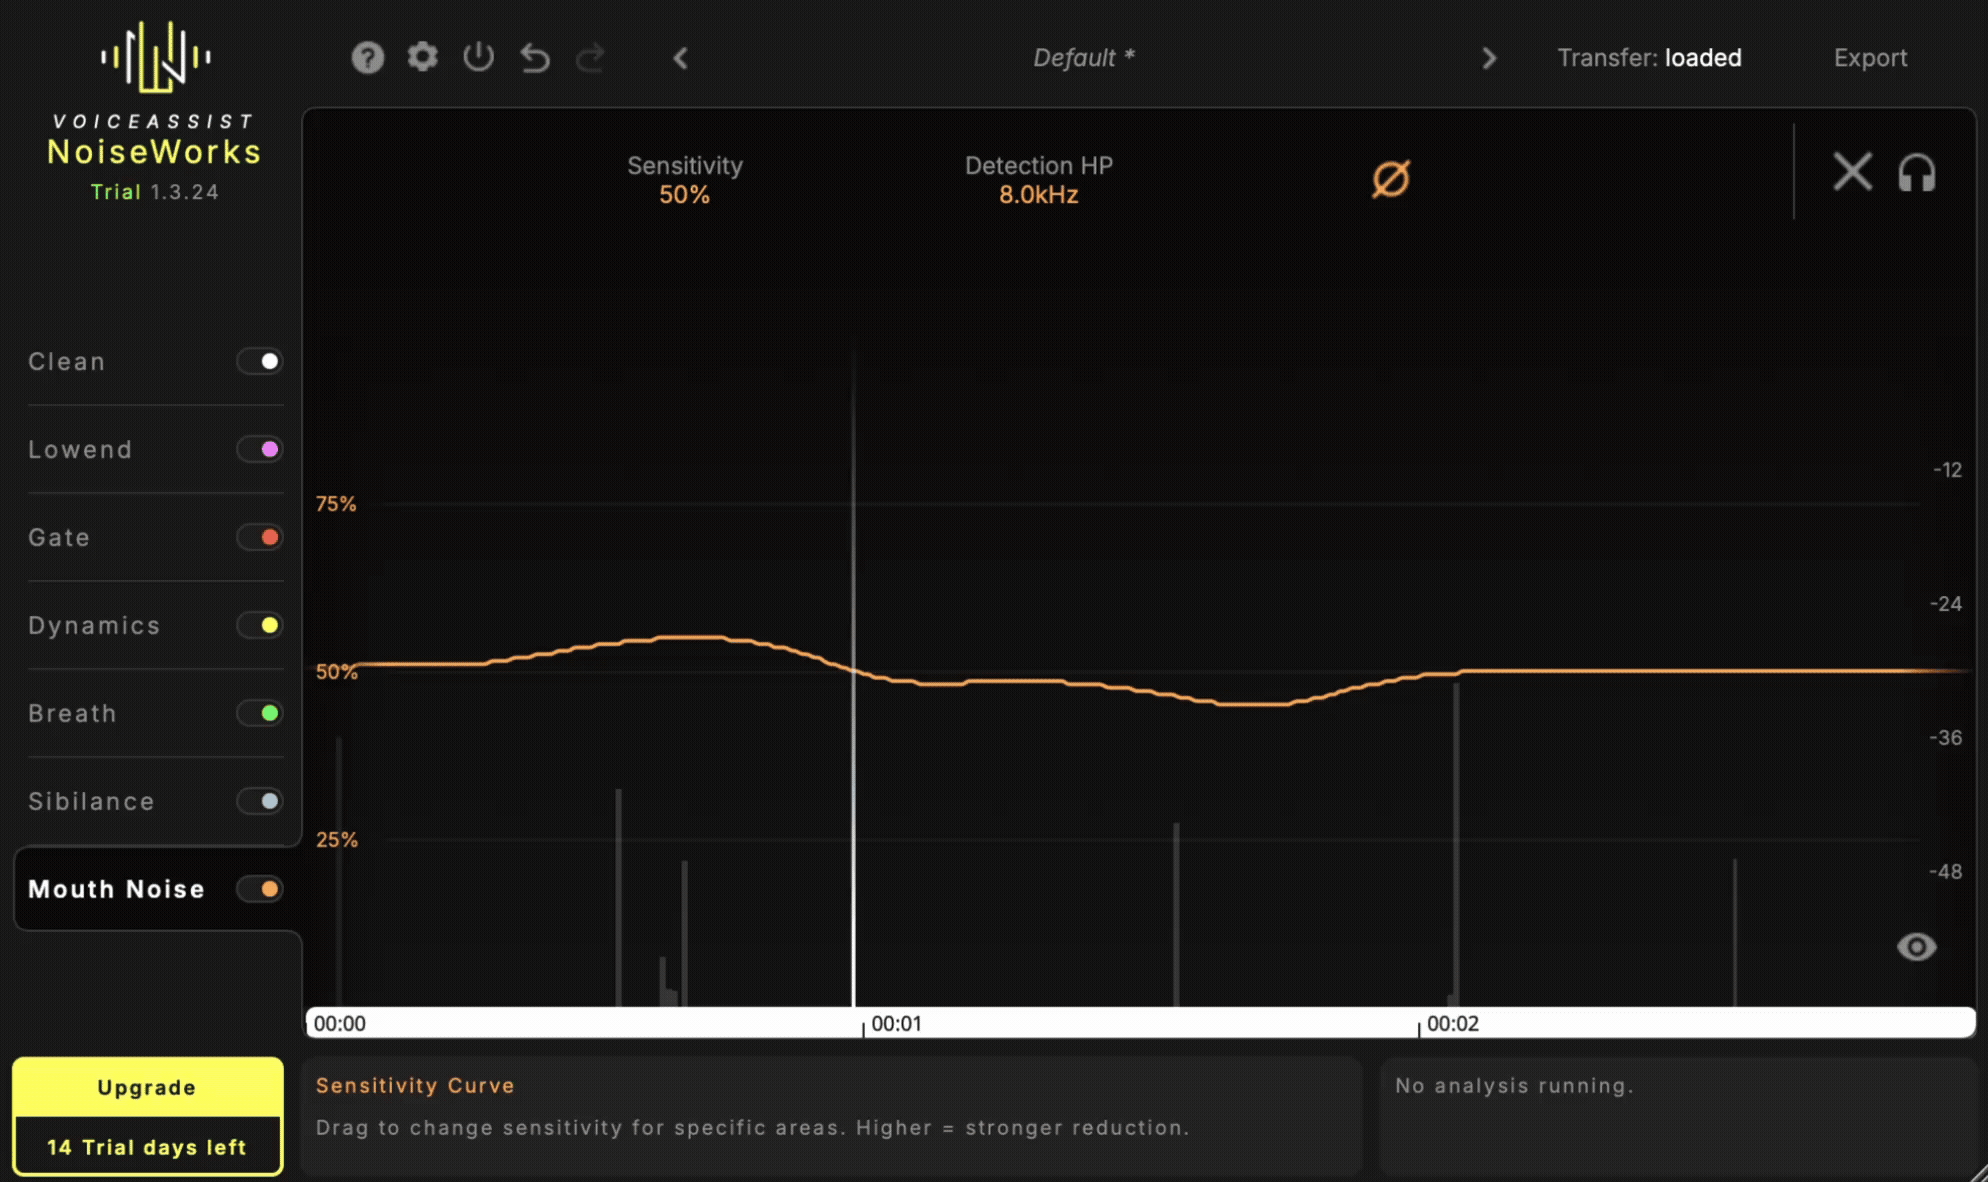The height and width of the screenshot is (1182, 1988).
Task: Toggle the Gate module switch
Action: (x=260, y=537)
